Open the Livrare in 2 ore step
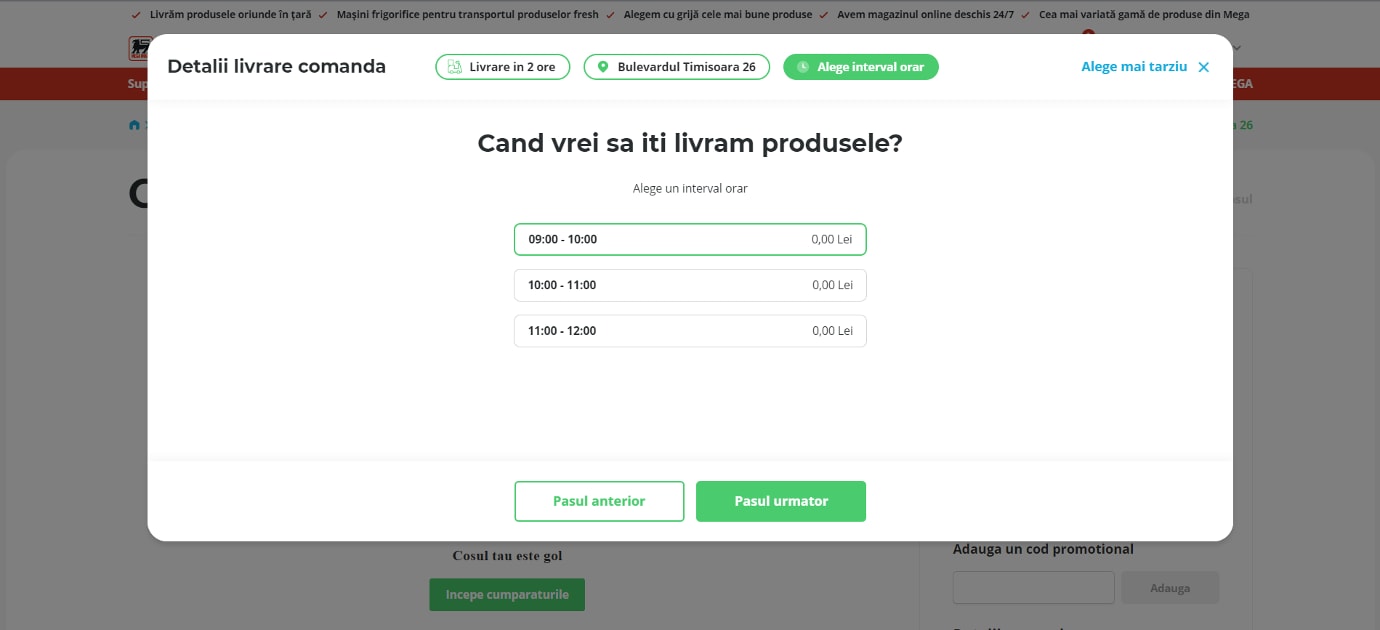The image size is (1380, 630). tap(502, 67)
